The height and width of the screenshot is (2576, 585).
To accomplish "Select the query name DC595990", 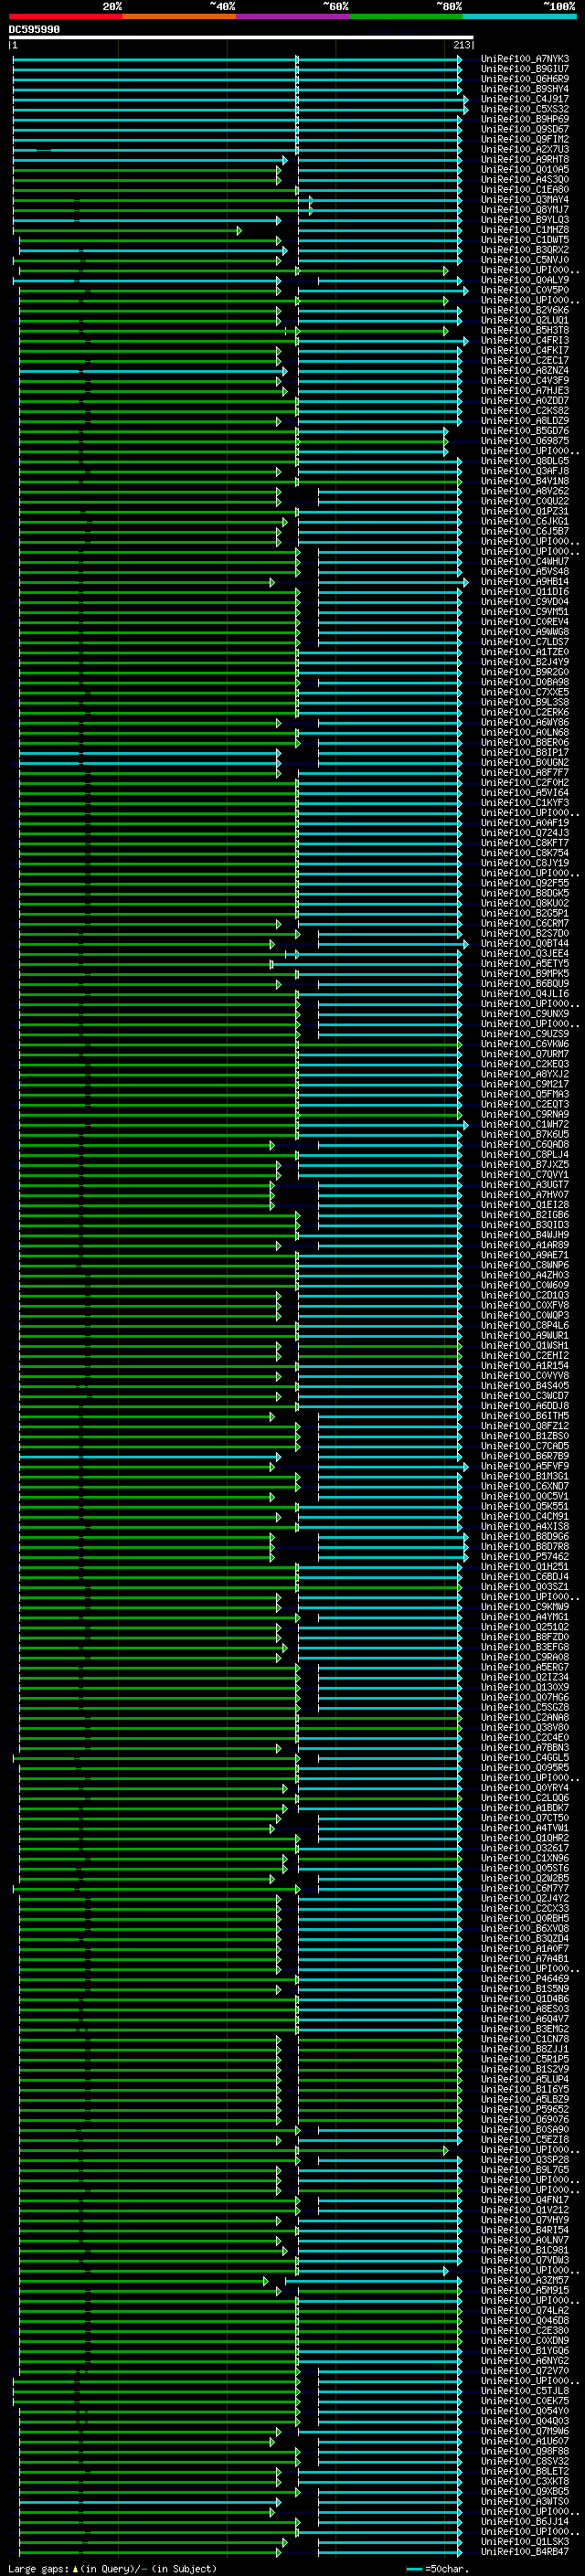I will click(x=34, y=29).
